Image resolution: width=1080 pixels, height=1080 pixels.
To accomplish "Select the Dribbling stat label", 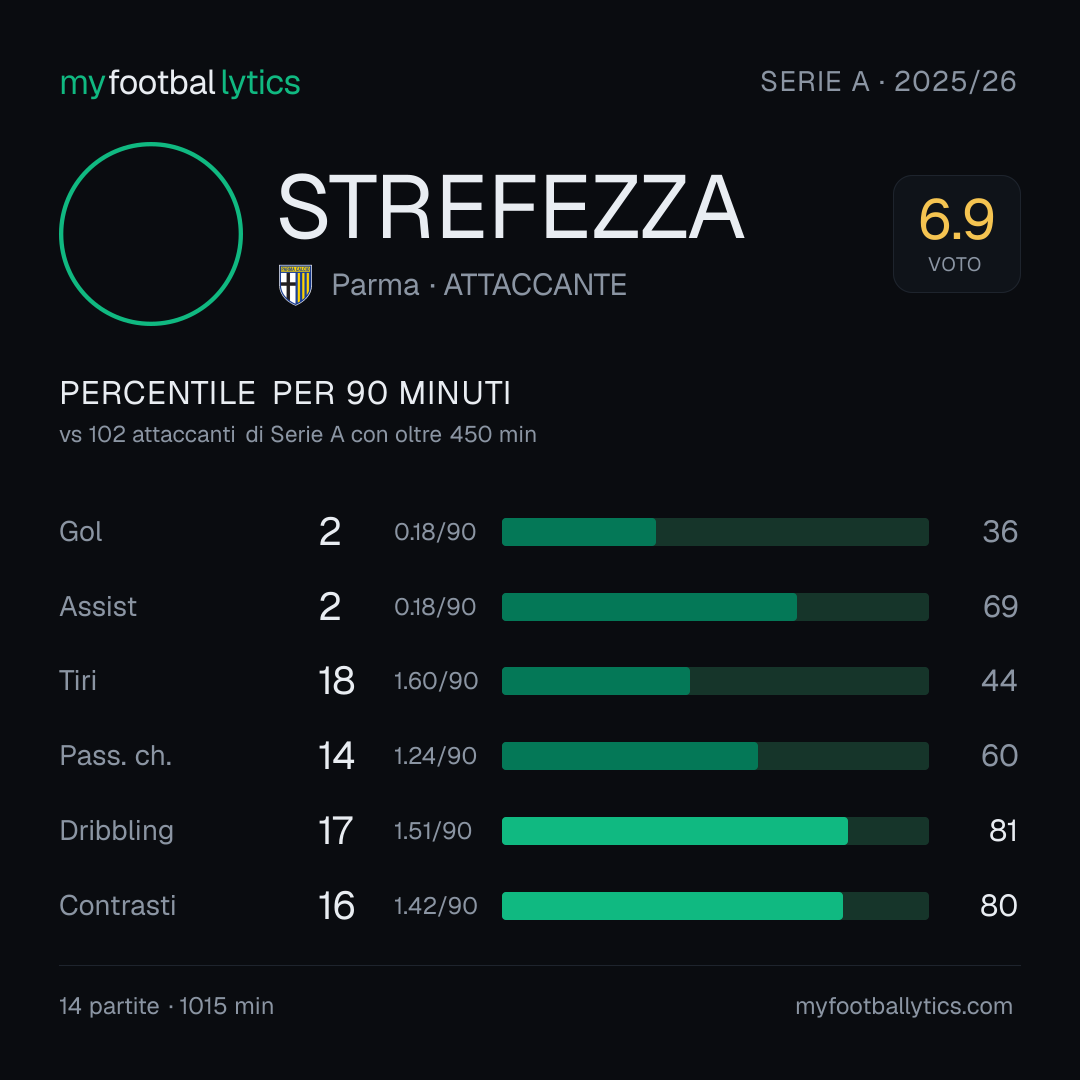I will pos(116,831).
